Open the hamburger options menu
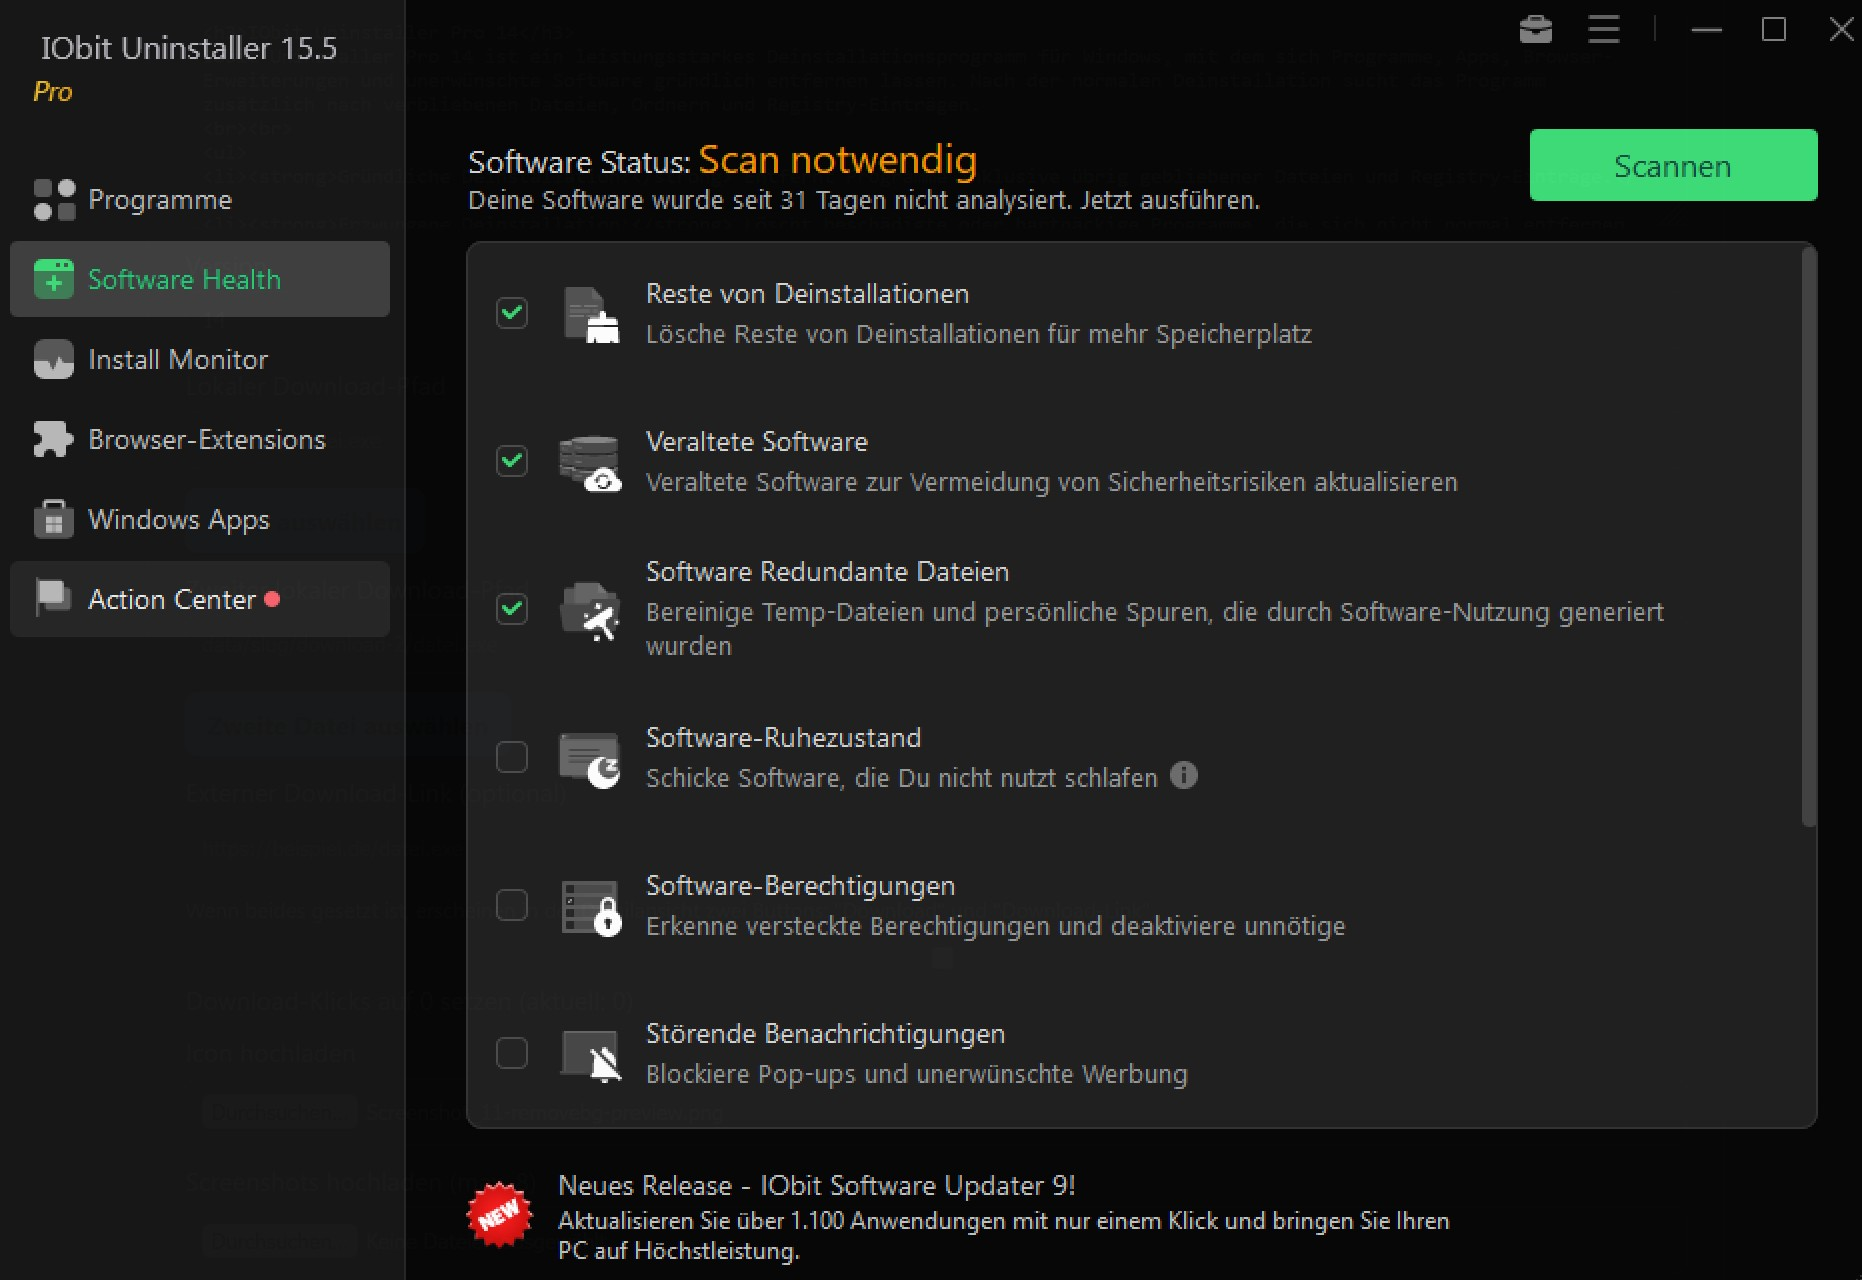This screenshot has height=1280, width=1862. [x=1603, y=29]
